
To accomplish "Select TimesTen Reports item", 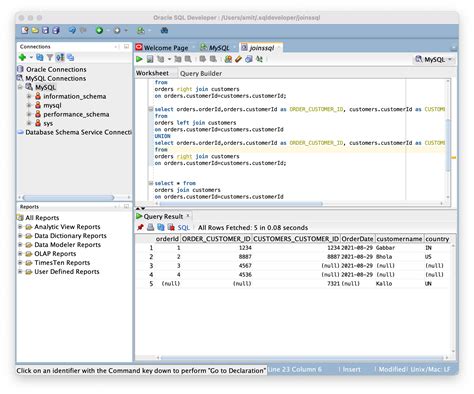I will (62, 263).
